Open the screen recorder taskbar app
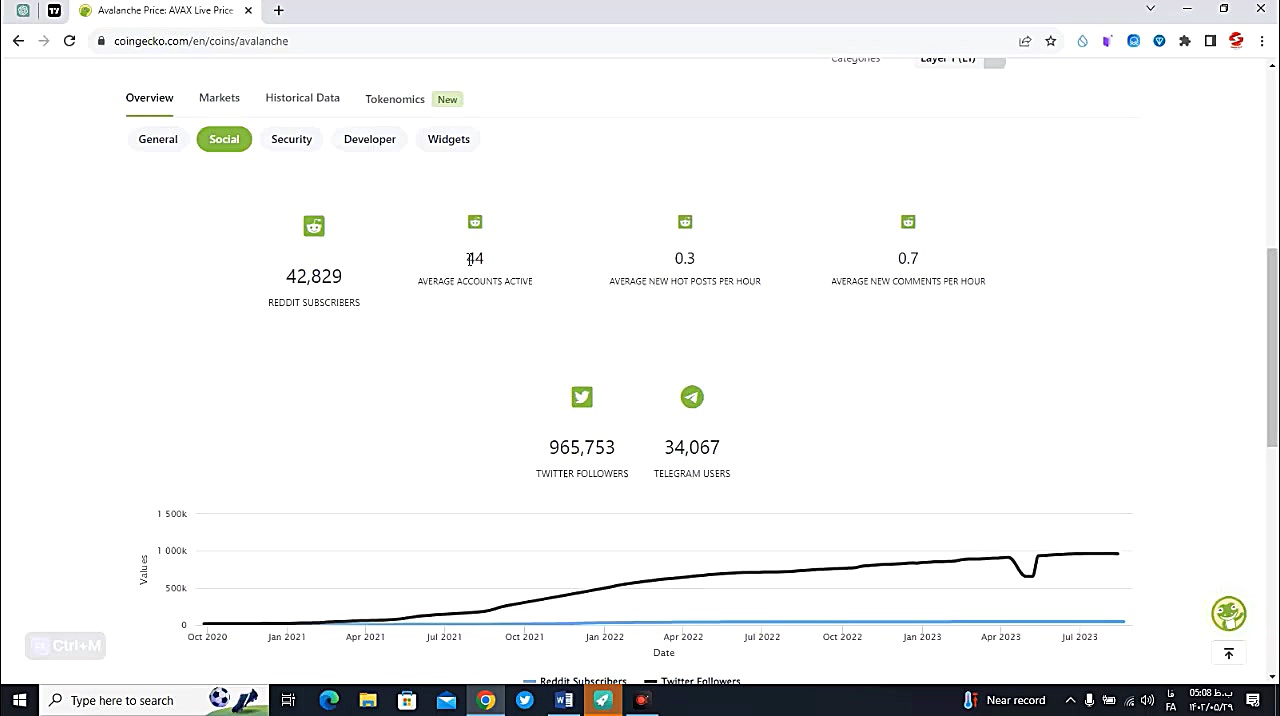The image size is (1280, 716). pyautogui.click(x=642, y=700)
